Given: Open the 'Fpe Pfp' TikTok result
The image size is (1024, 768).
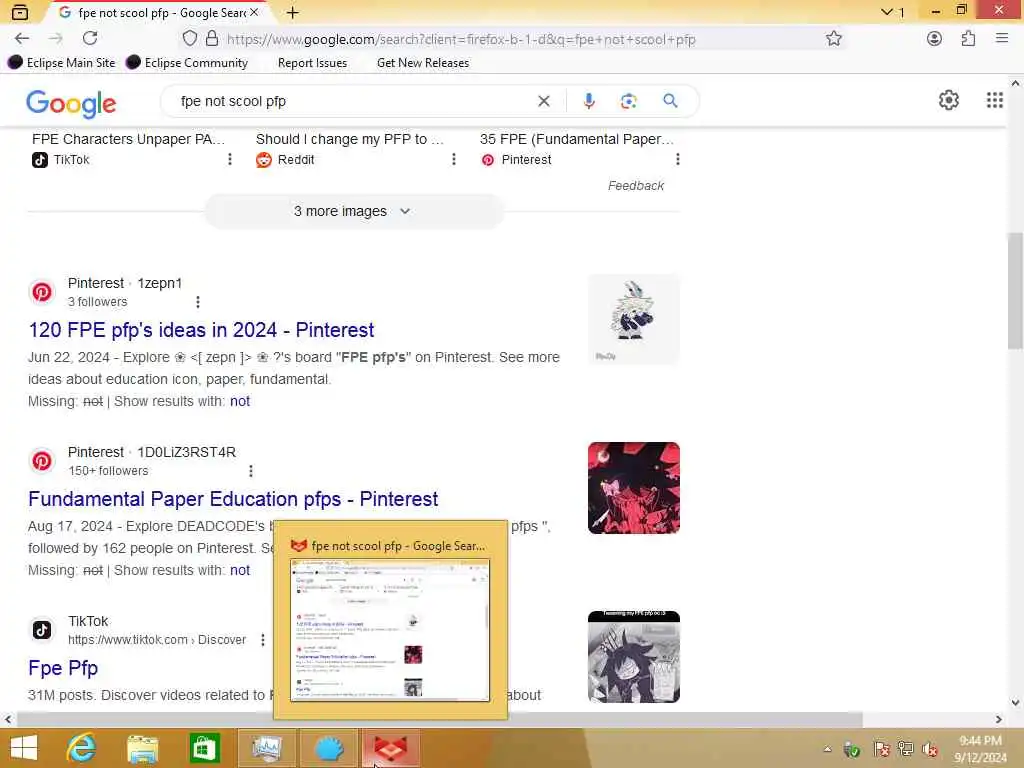Looking at the screenshot, I should click(63, 668).
